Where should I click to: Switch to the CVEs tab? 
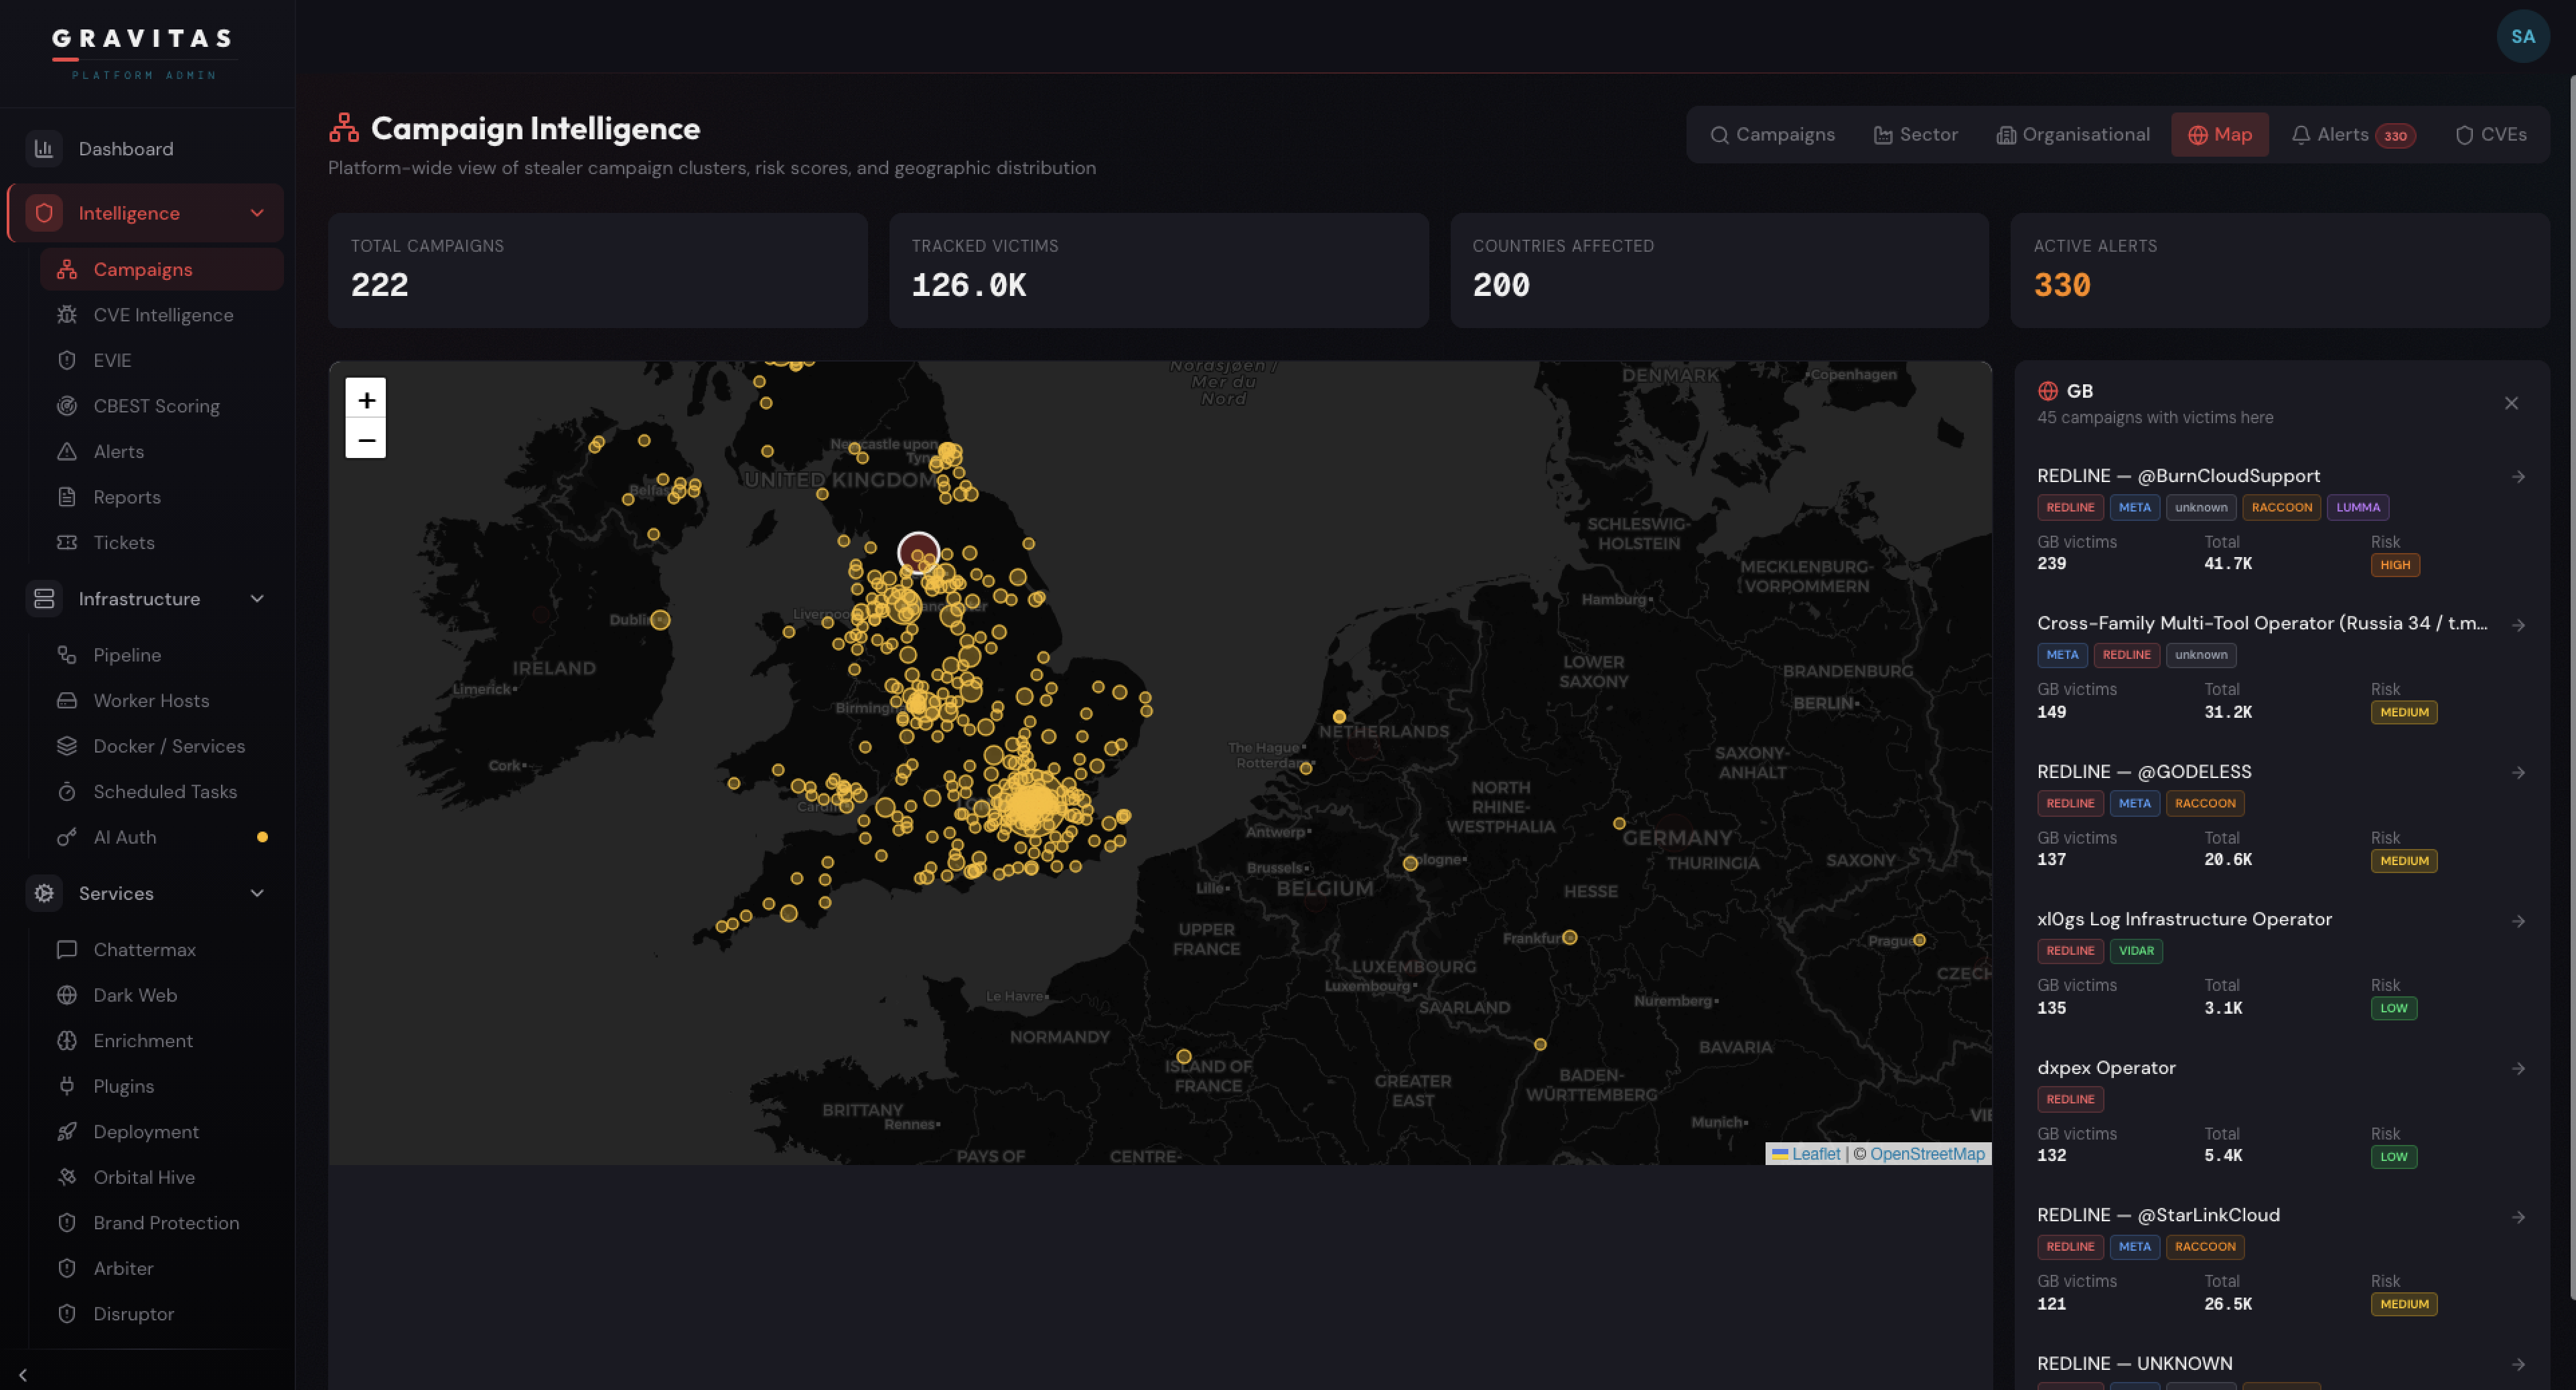pyautogui.click(x=2491, y=135)
